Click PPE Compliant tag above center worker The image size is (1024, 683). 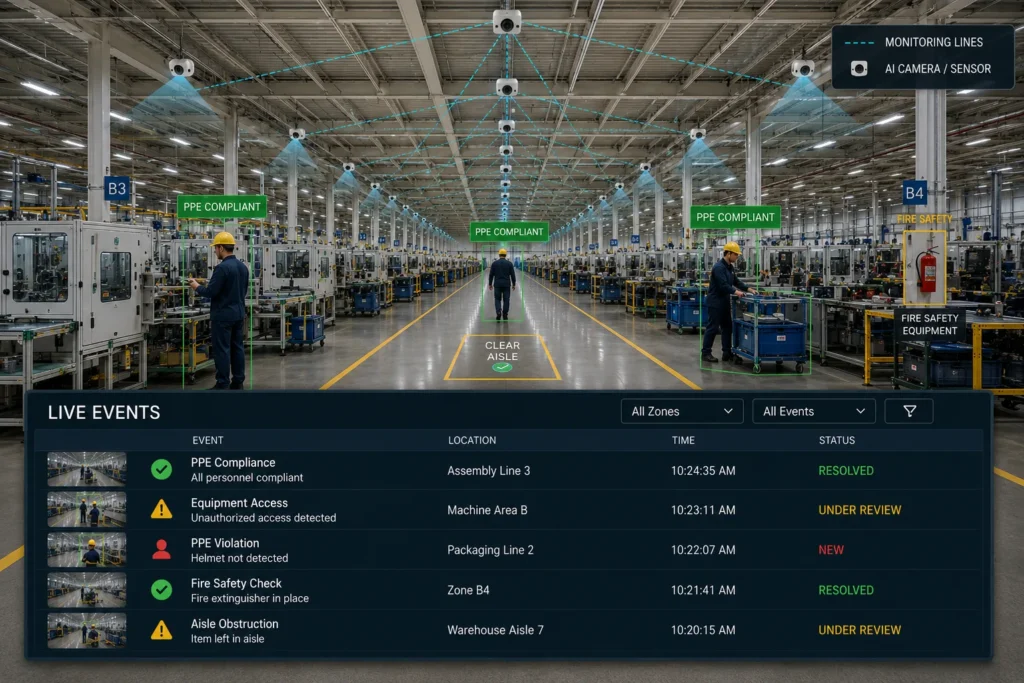click(509, 231)
